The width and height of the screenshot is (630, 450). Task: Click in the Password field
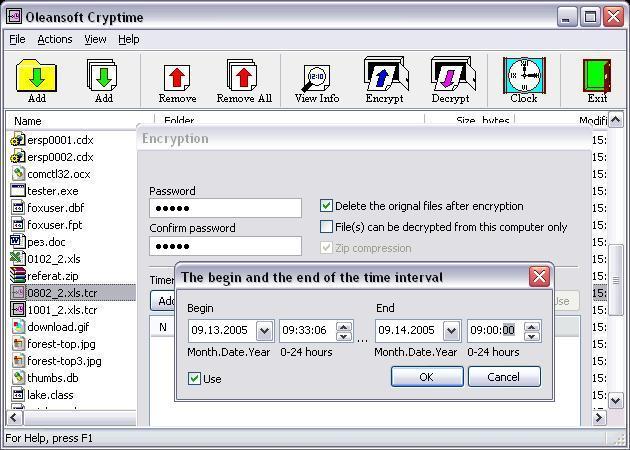click(x=225, y=208)
